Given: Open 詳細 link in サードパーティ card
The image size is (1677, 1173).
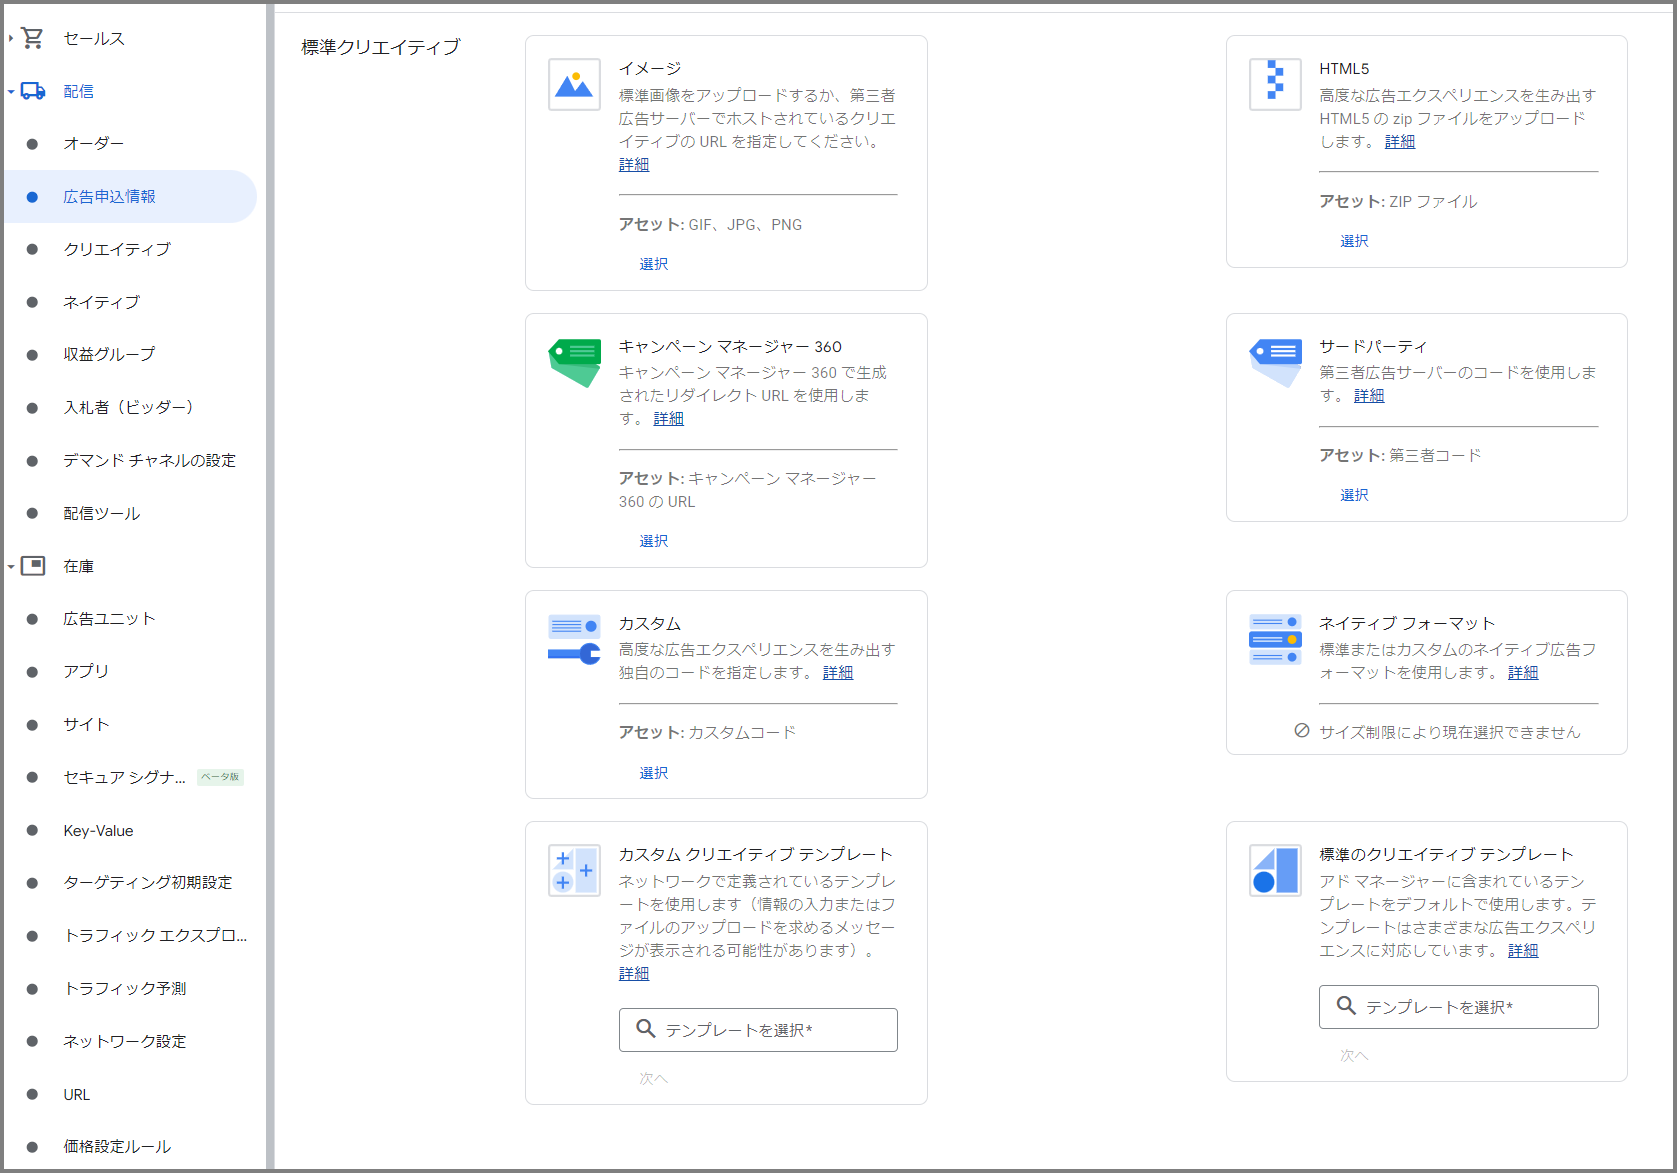Looking at the screenshot, I should tap(1369, 396).
